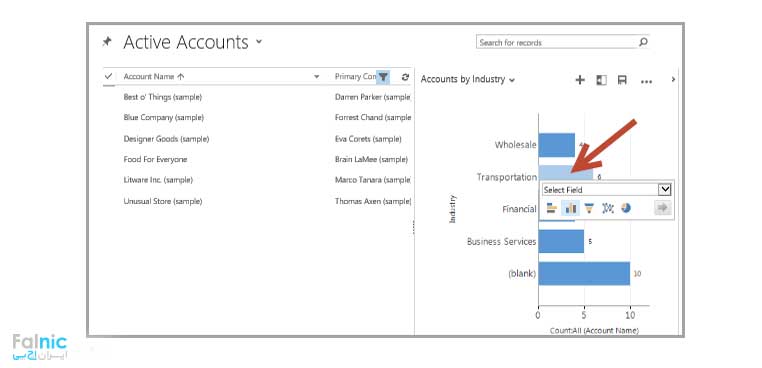
Task: Open contact Thomas Axen (sample)
Action: [x=373, y=201]
